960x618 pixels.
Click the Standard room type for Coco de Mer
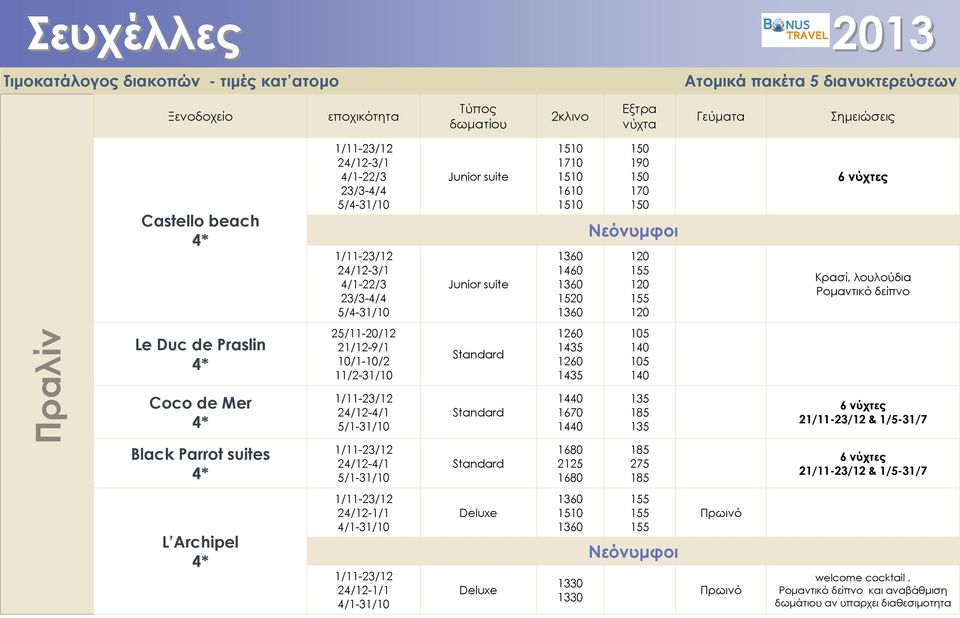coord(478,412)
